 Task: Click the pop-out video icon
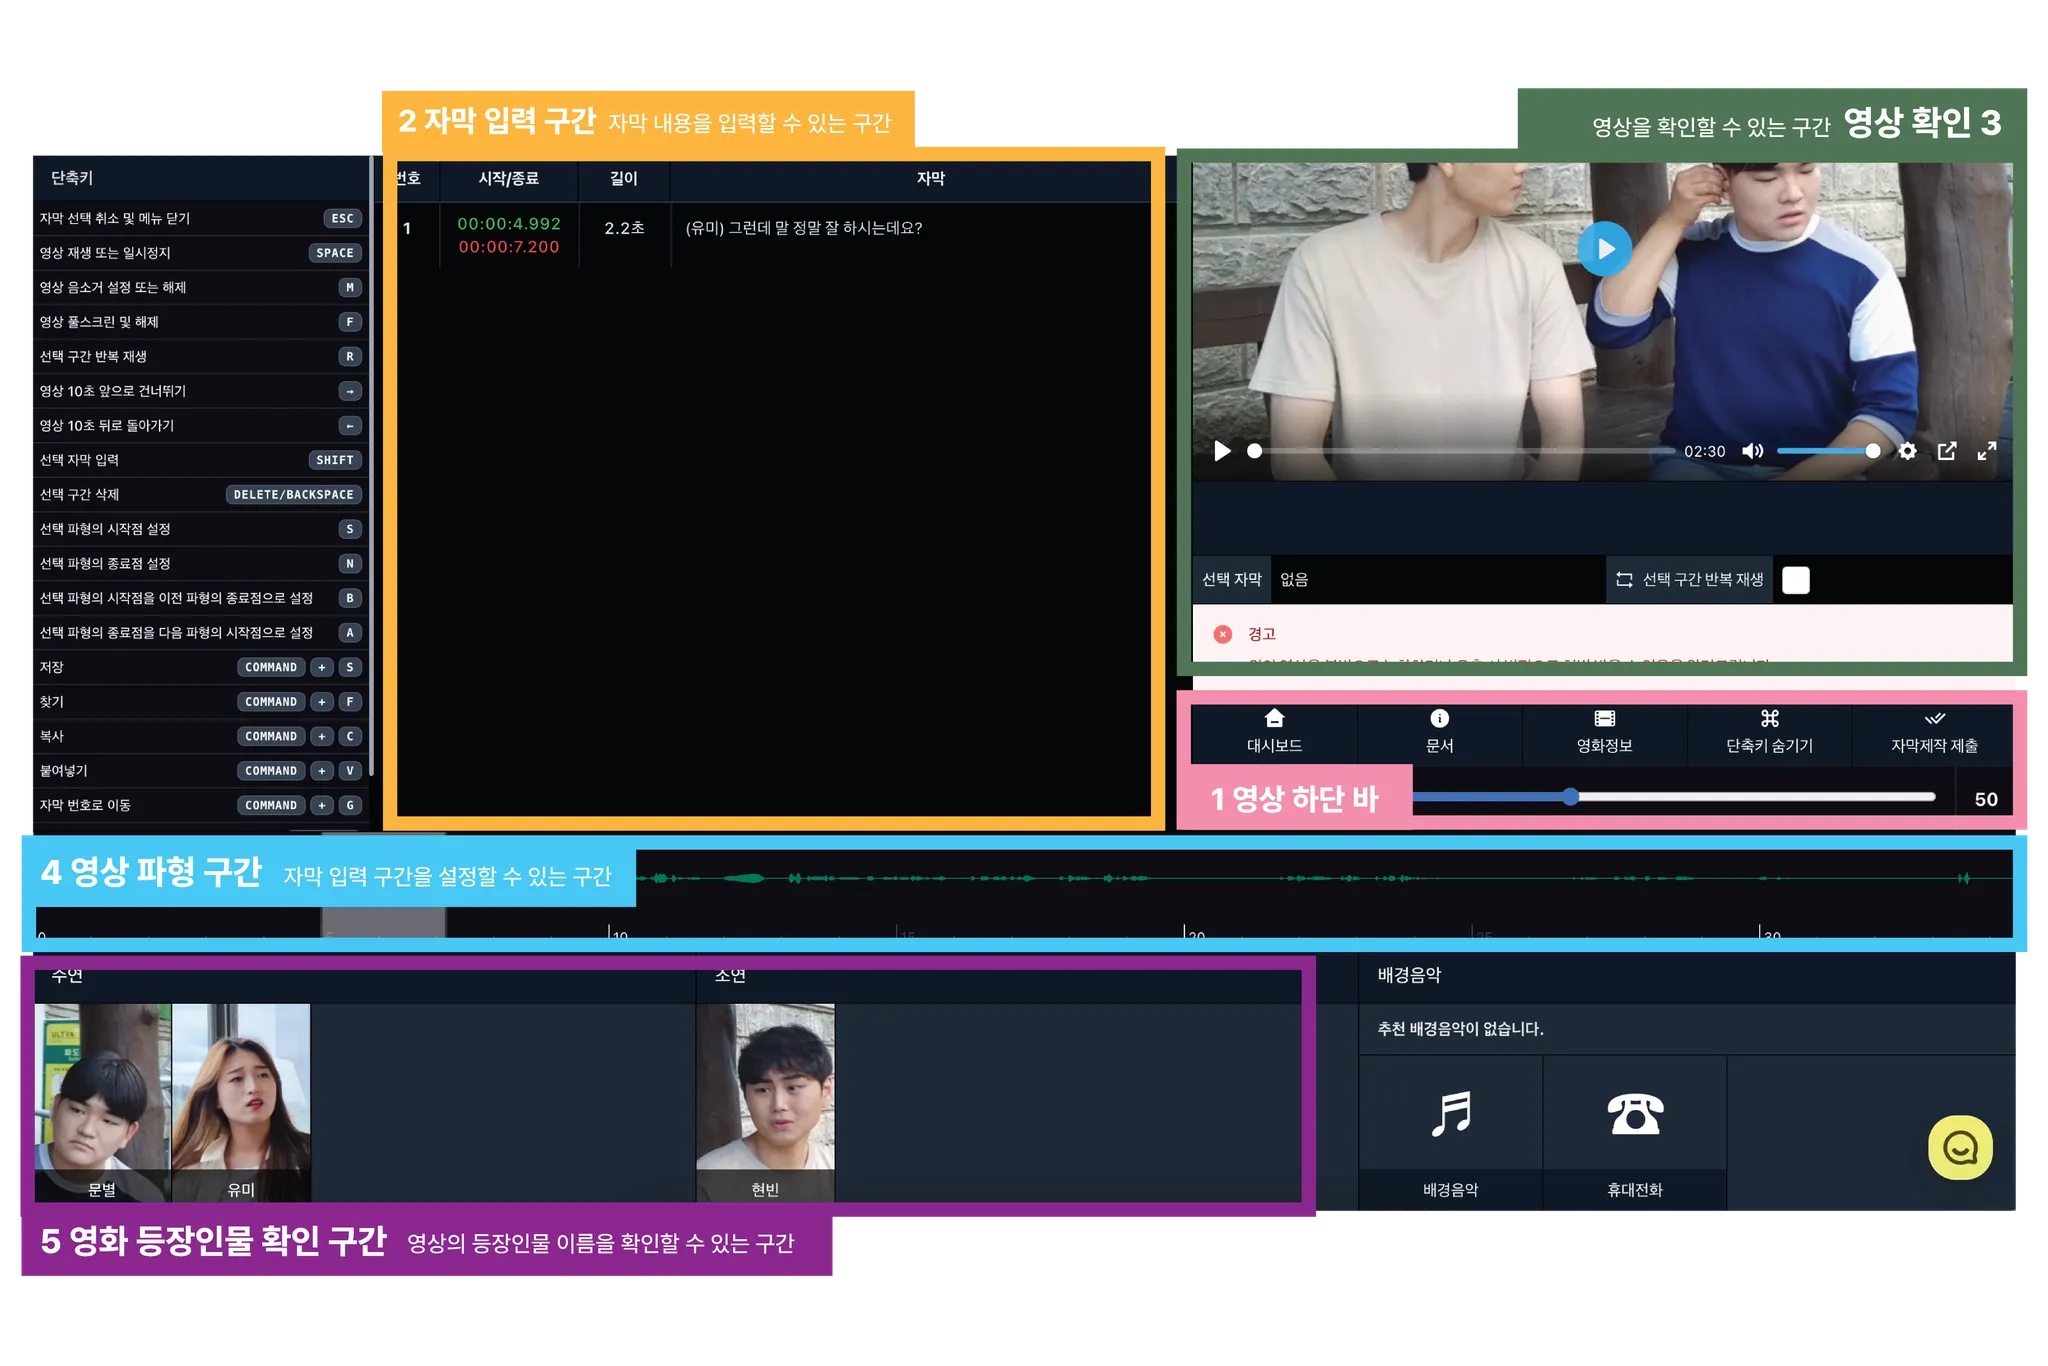[x=1946, y=451]
